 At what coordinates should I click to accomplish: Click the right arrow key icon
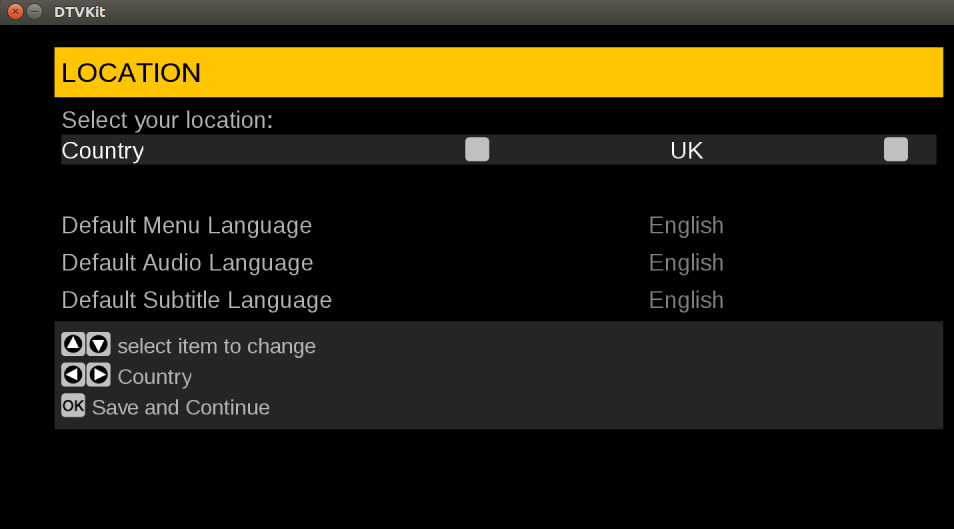tap(98, 376)
